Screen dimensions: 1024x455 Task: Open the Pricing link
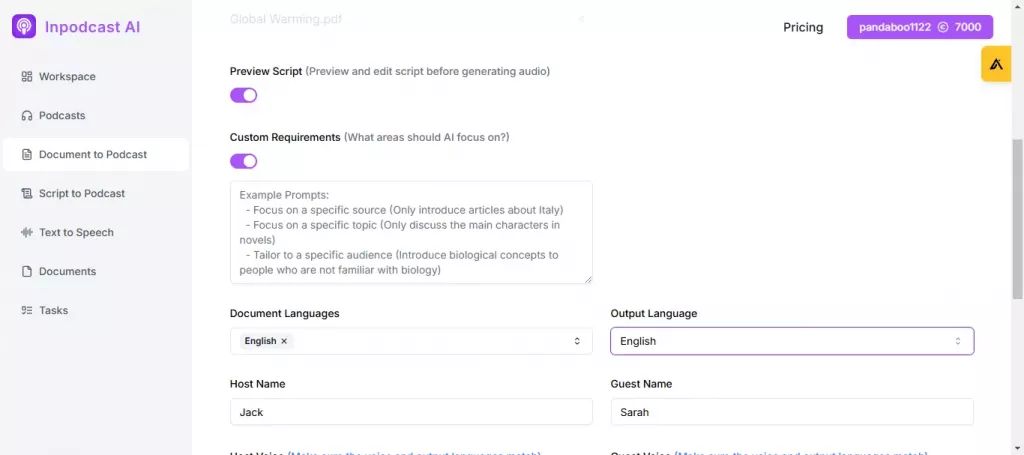(803, 27)
